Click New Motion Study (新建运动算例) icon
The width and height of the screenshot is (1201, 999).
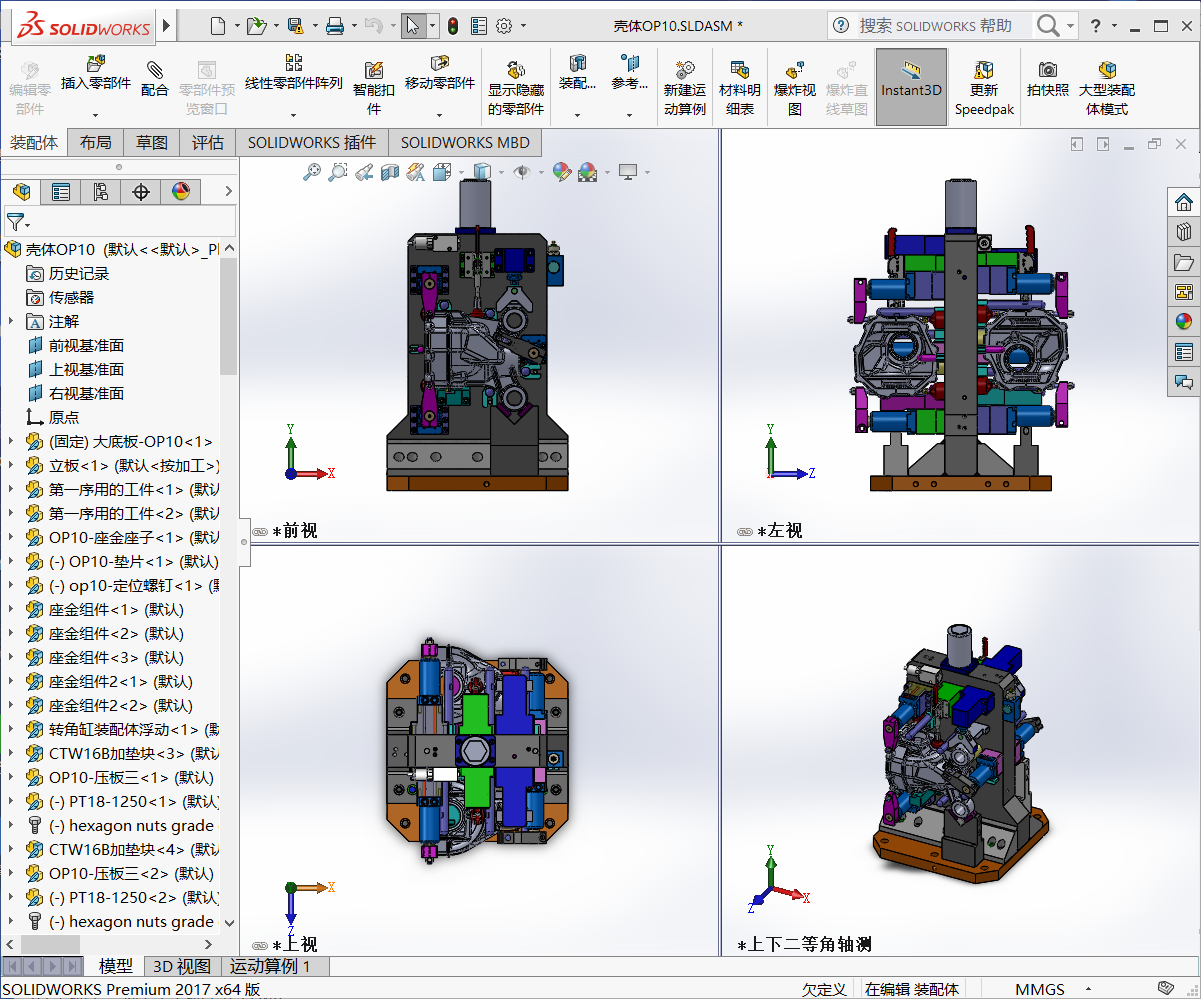pyautogui.click(x=685, y=69)
